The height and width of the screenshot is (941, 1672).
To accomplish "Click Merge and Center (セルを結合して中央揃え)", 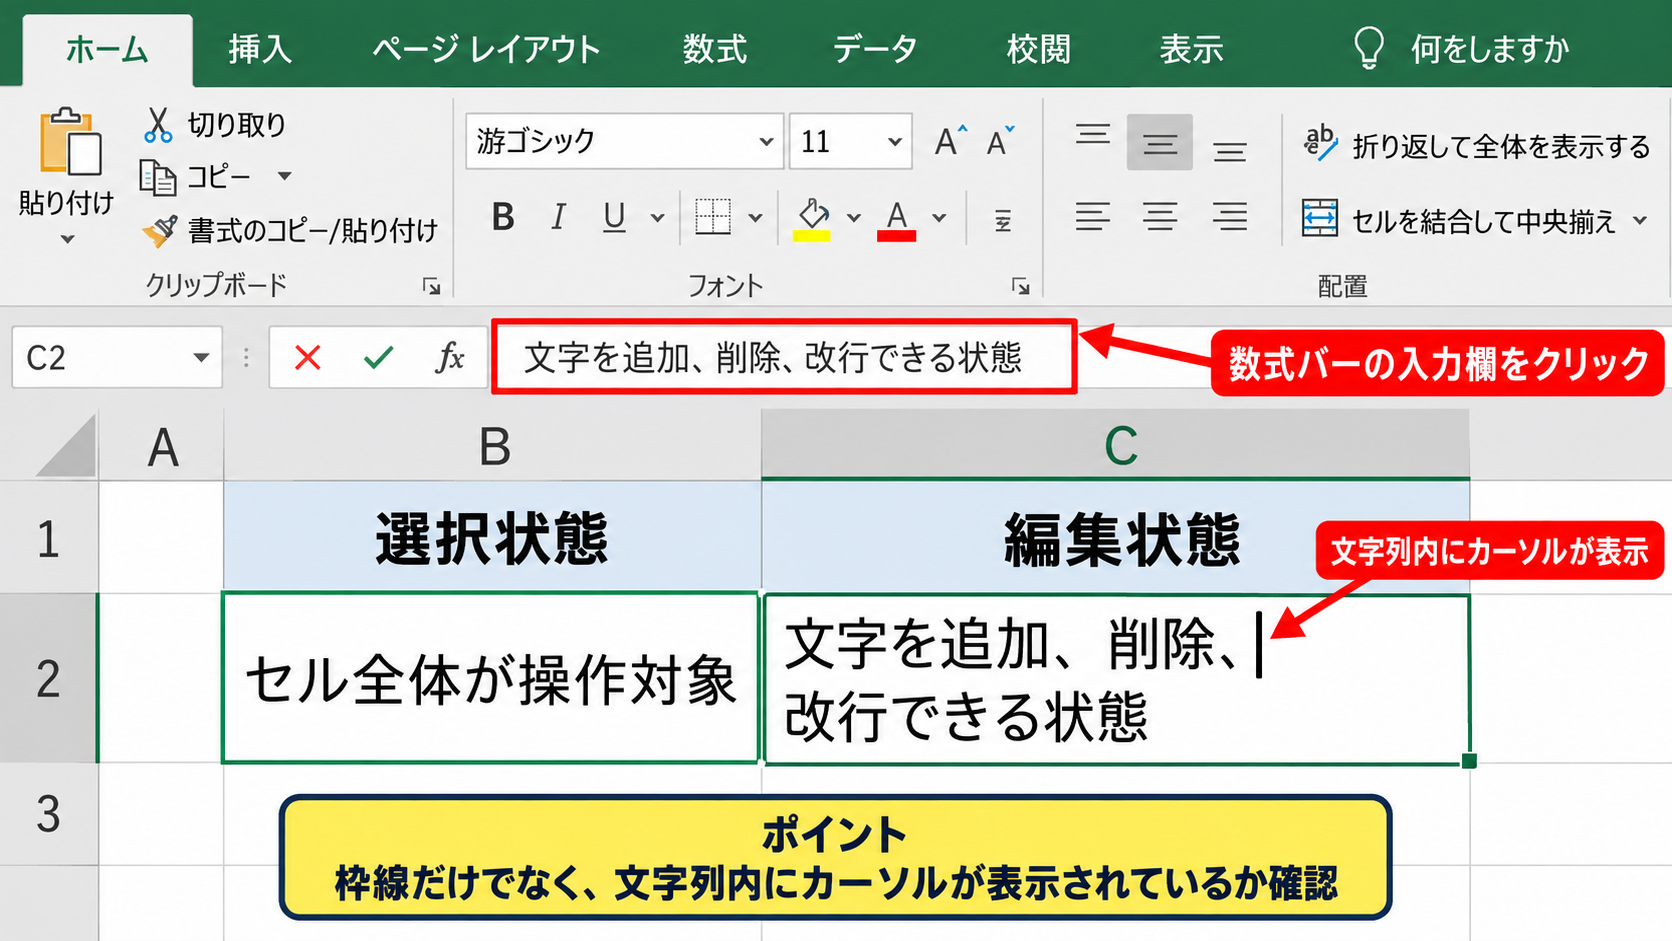I will pos(1458,220).
